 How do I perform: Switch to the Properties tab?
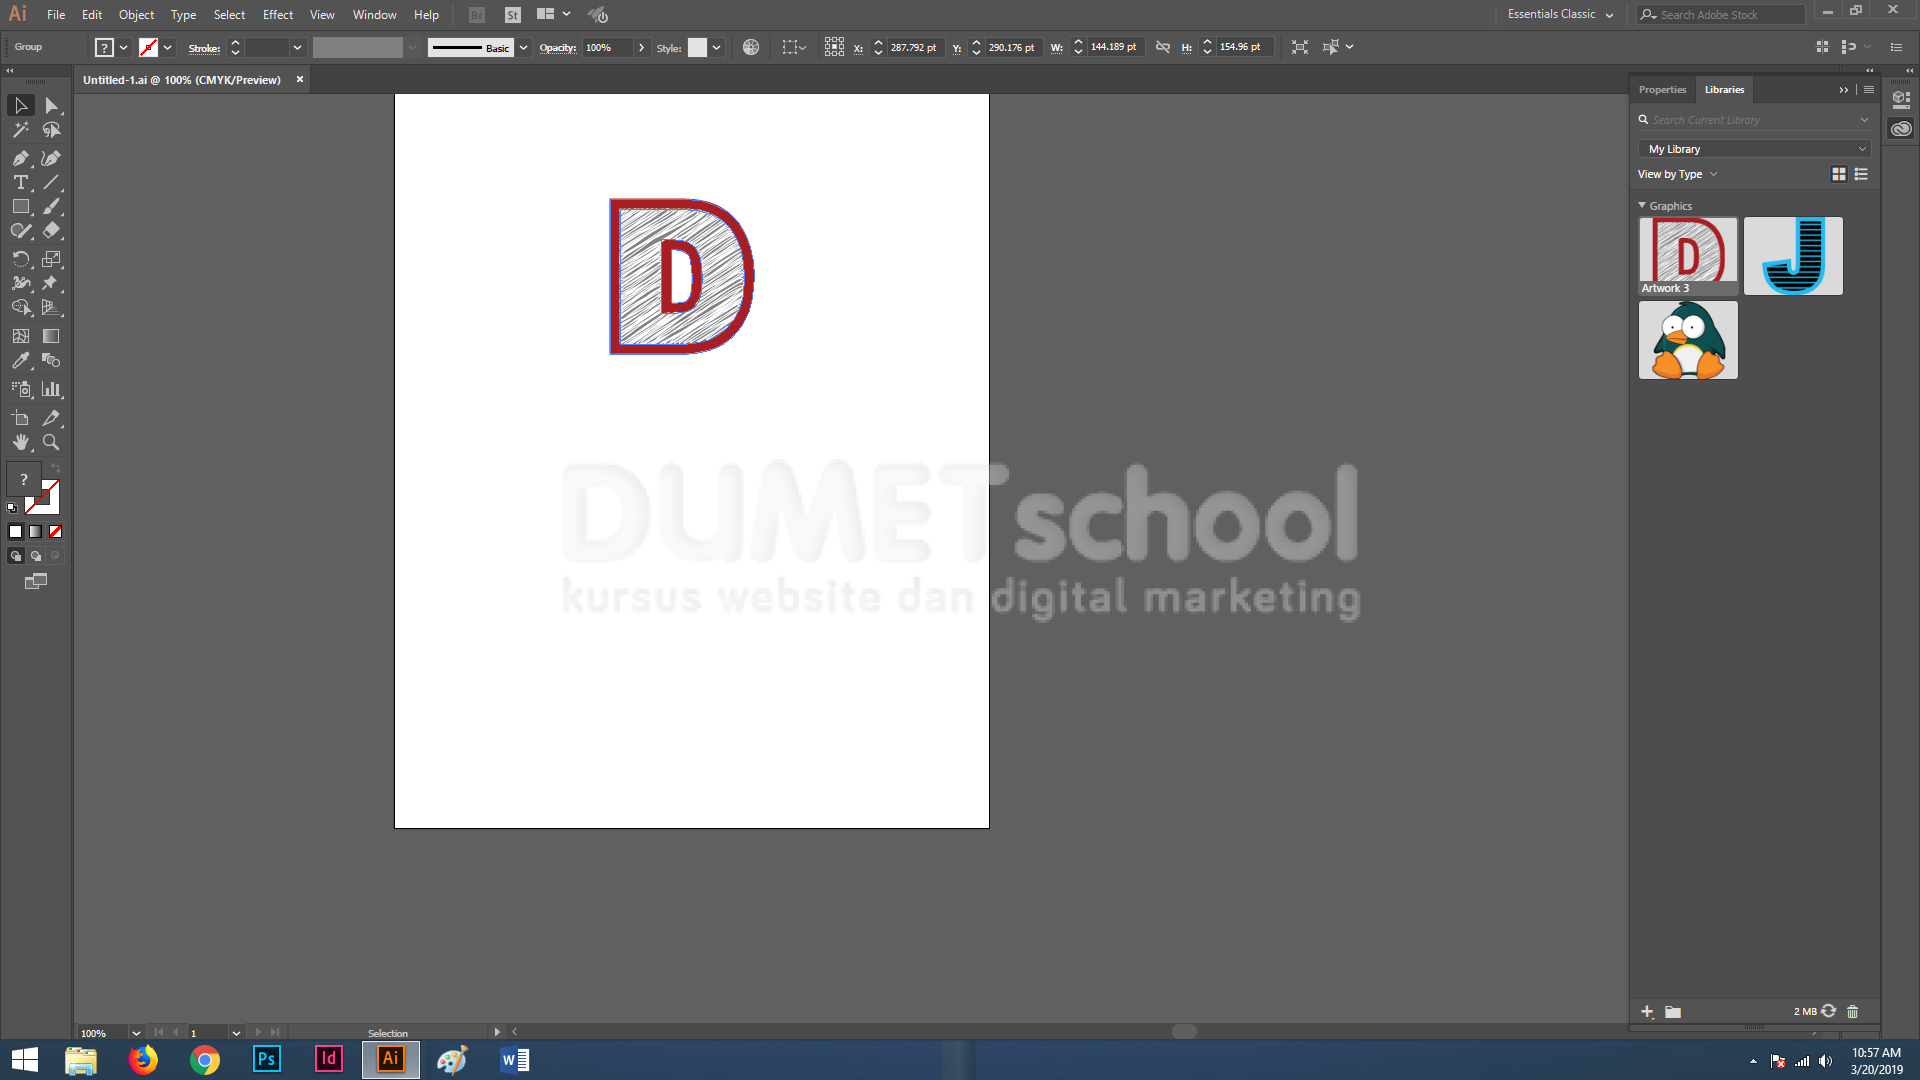click(x=1662, y=89)
